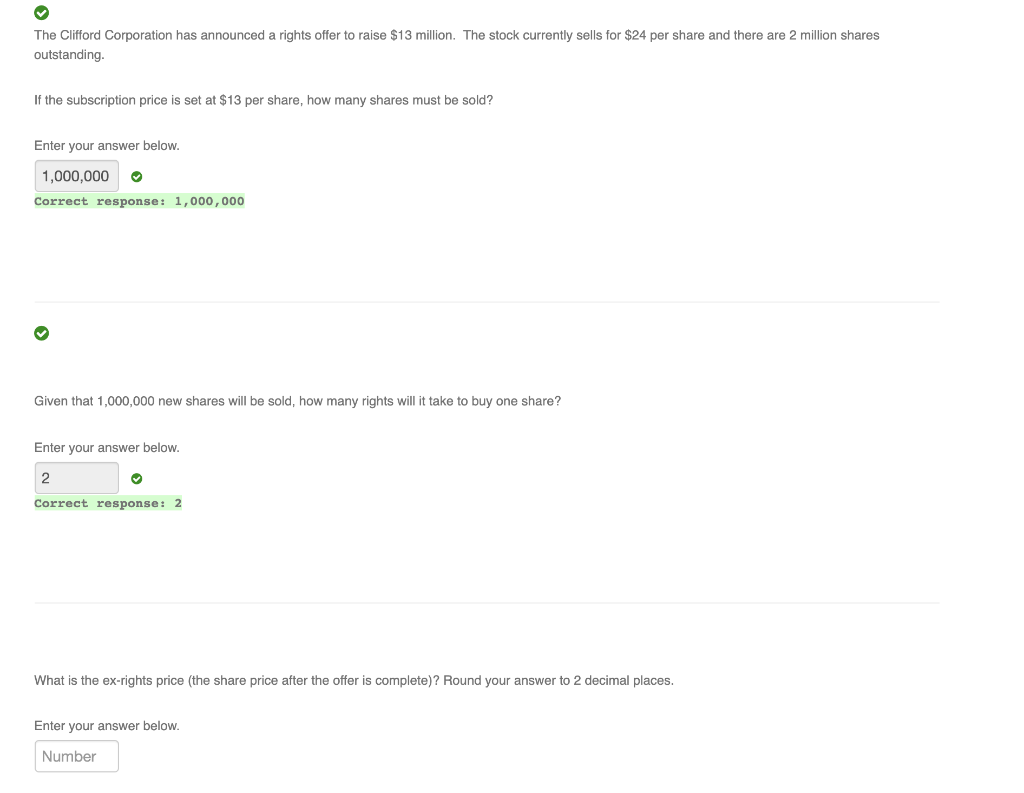Screen dimensions: 1024x793
Task: Select the Clifford Corporation question text
Action: pyautogui.click(x=456, y=44)
